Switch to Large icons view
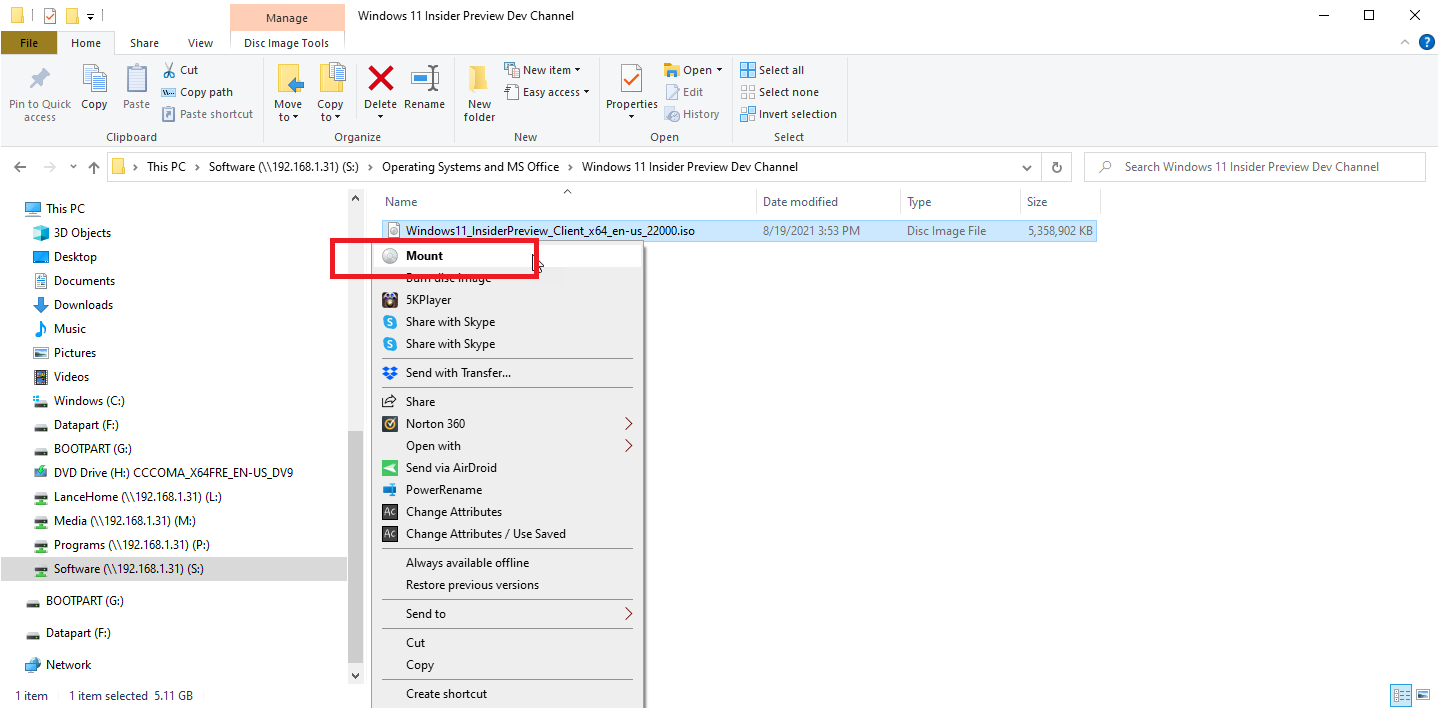 tap(1422, 695)
